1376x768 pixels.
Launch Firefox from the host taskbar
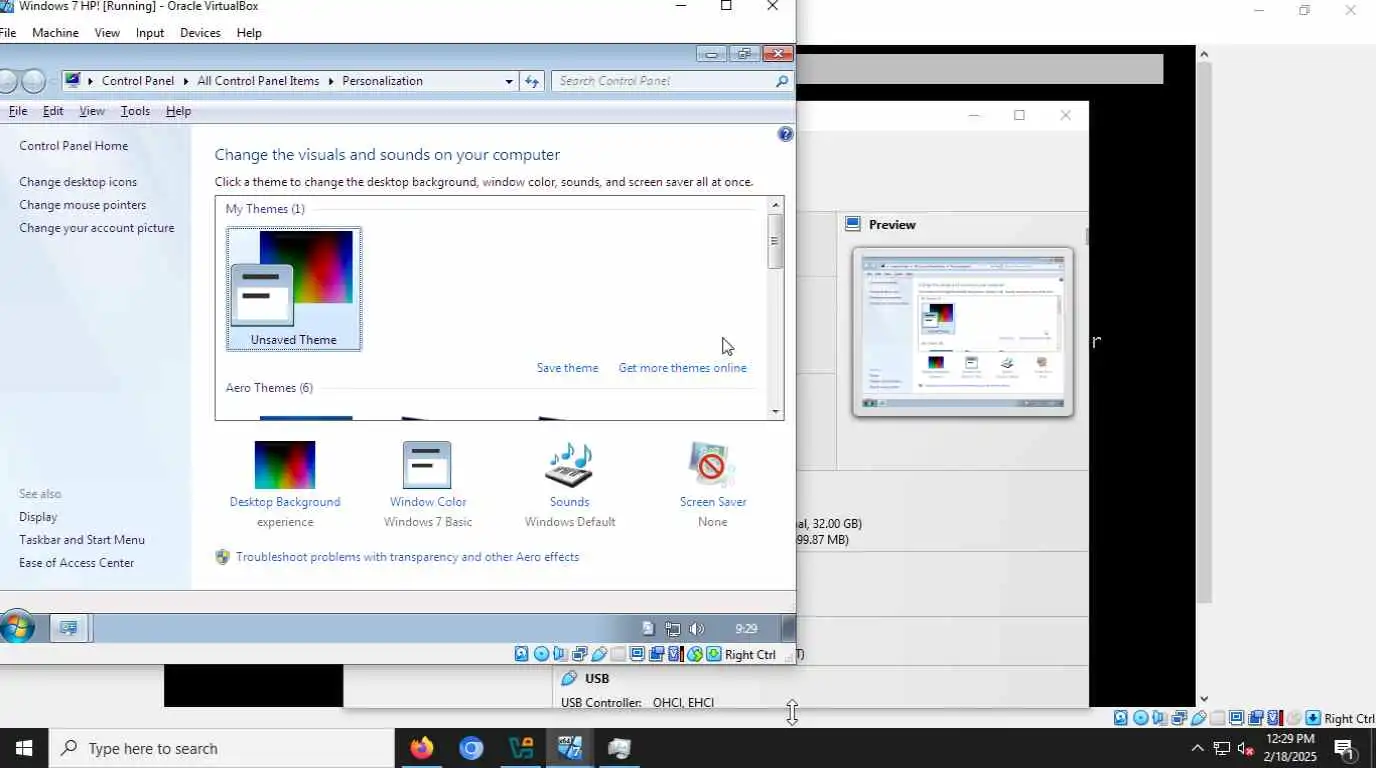tap(422, 748)
